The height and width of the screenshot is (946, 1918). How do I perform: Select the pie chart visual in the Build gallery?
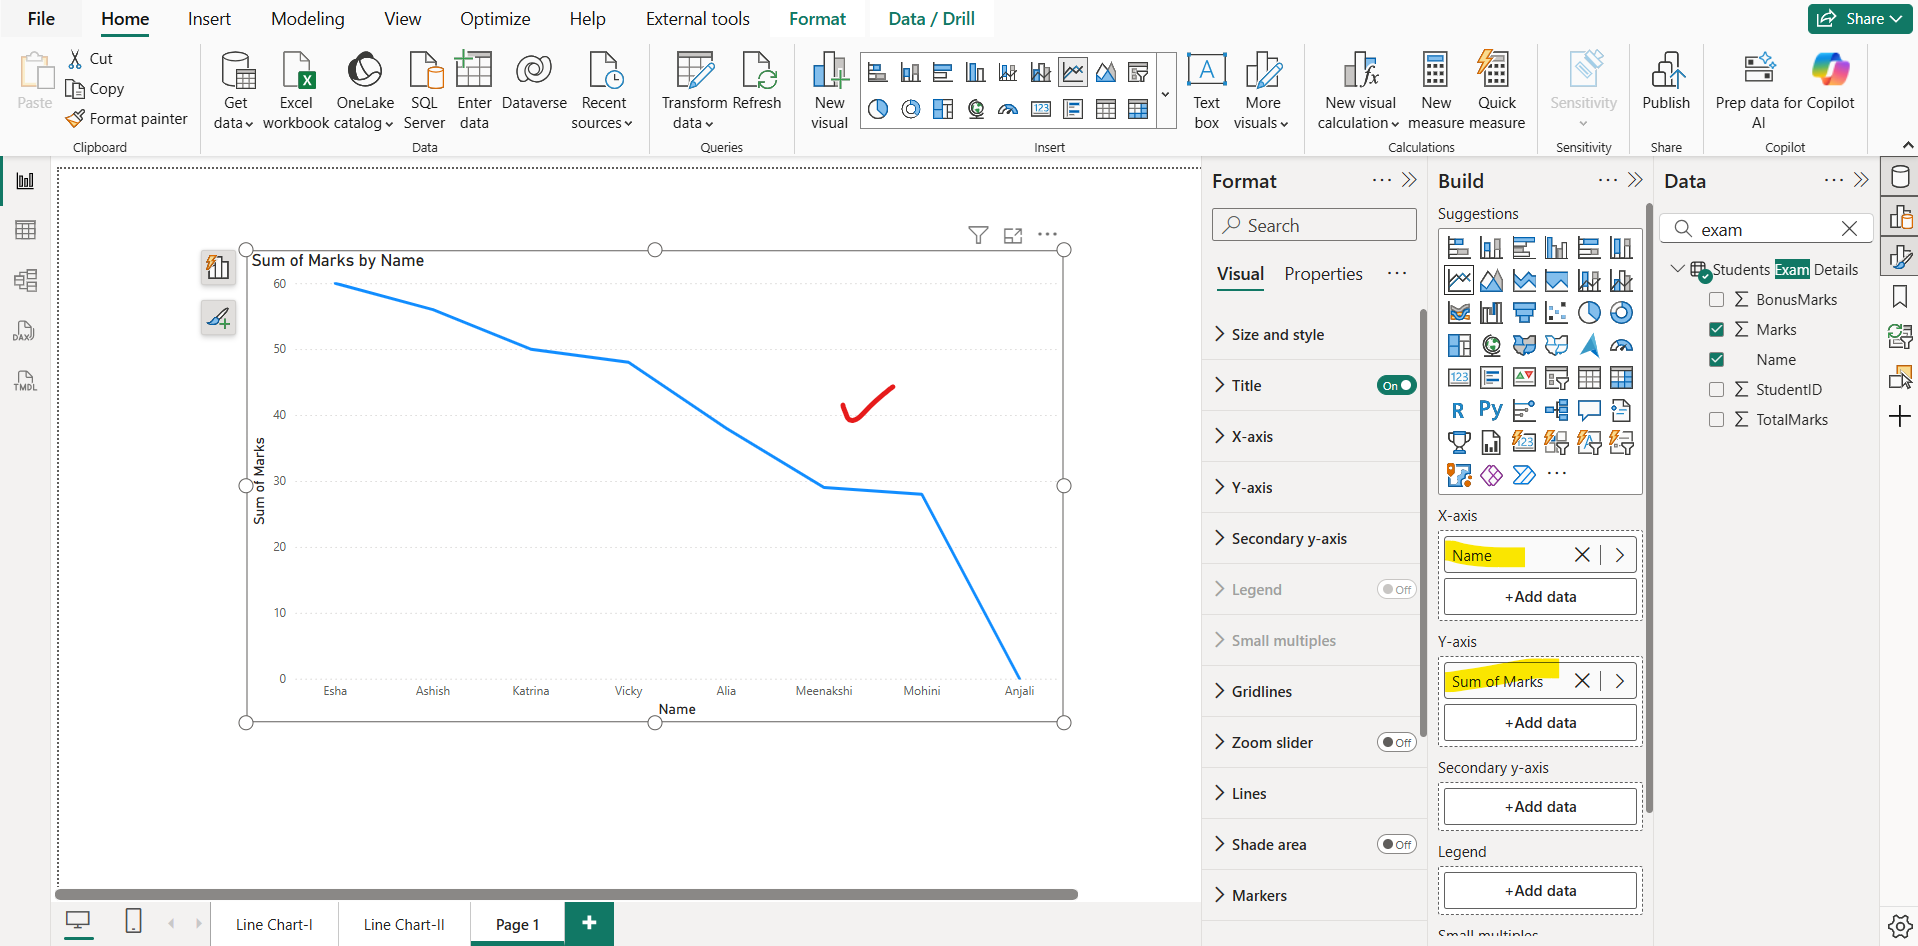[1590, 312]
